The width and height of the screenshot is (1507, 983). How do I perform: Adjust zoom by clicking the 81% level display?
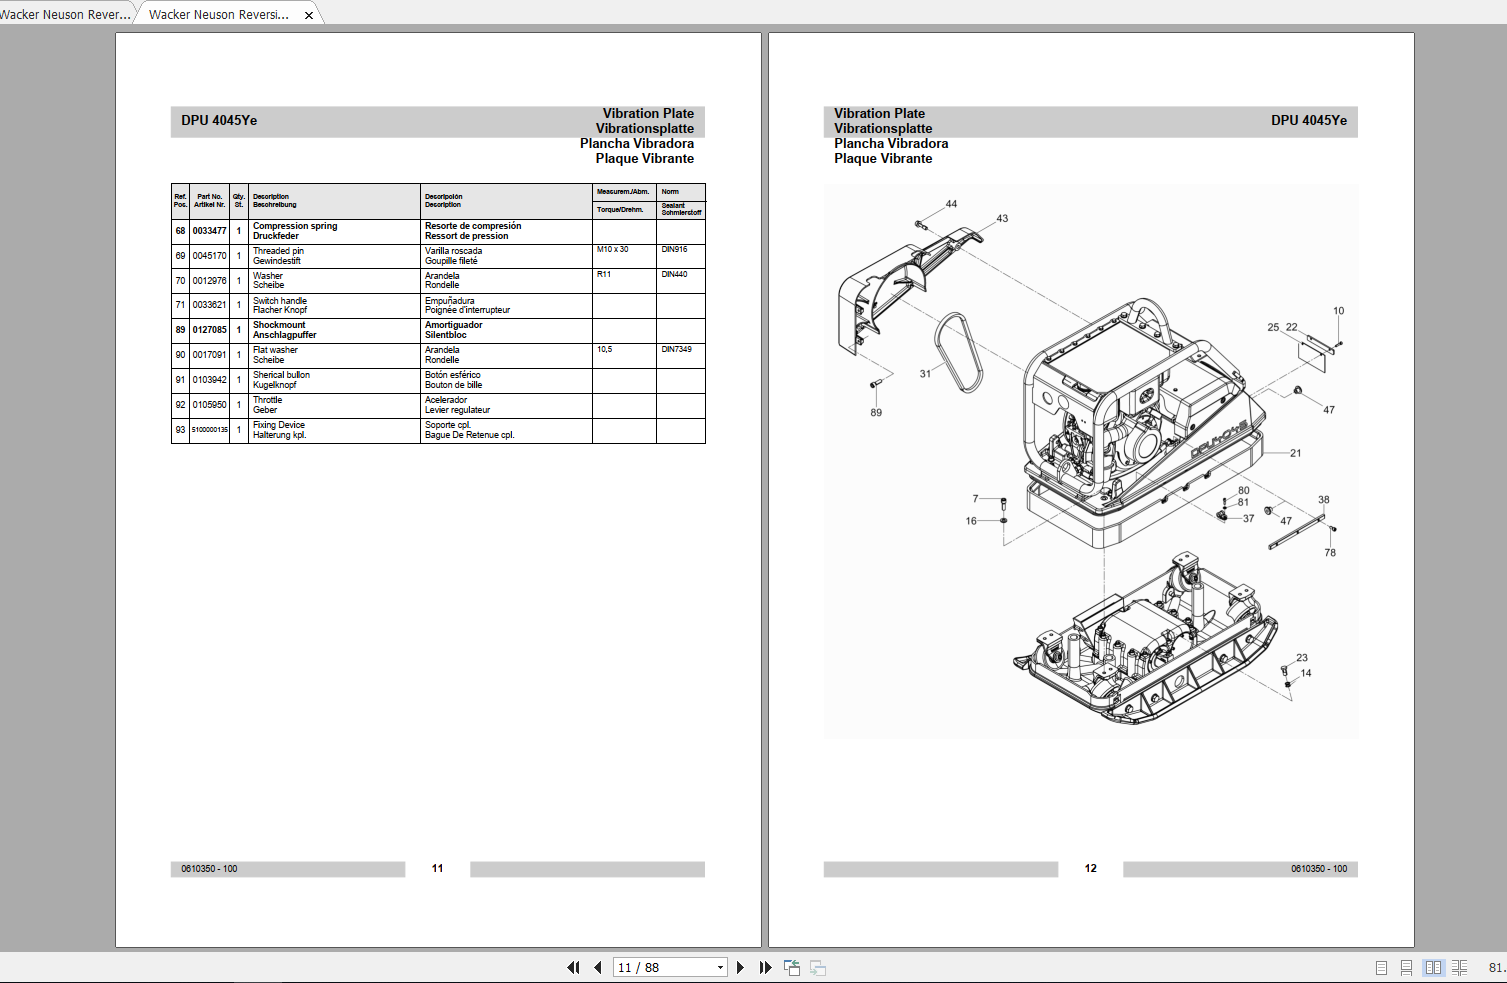1496,967
